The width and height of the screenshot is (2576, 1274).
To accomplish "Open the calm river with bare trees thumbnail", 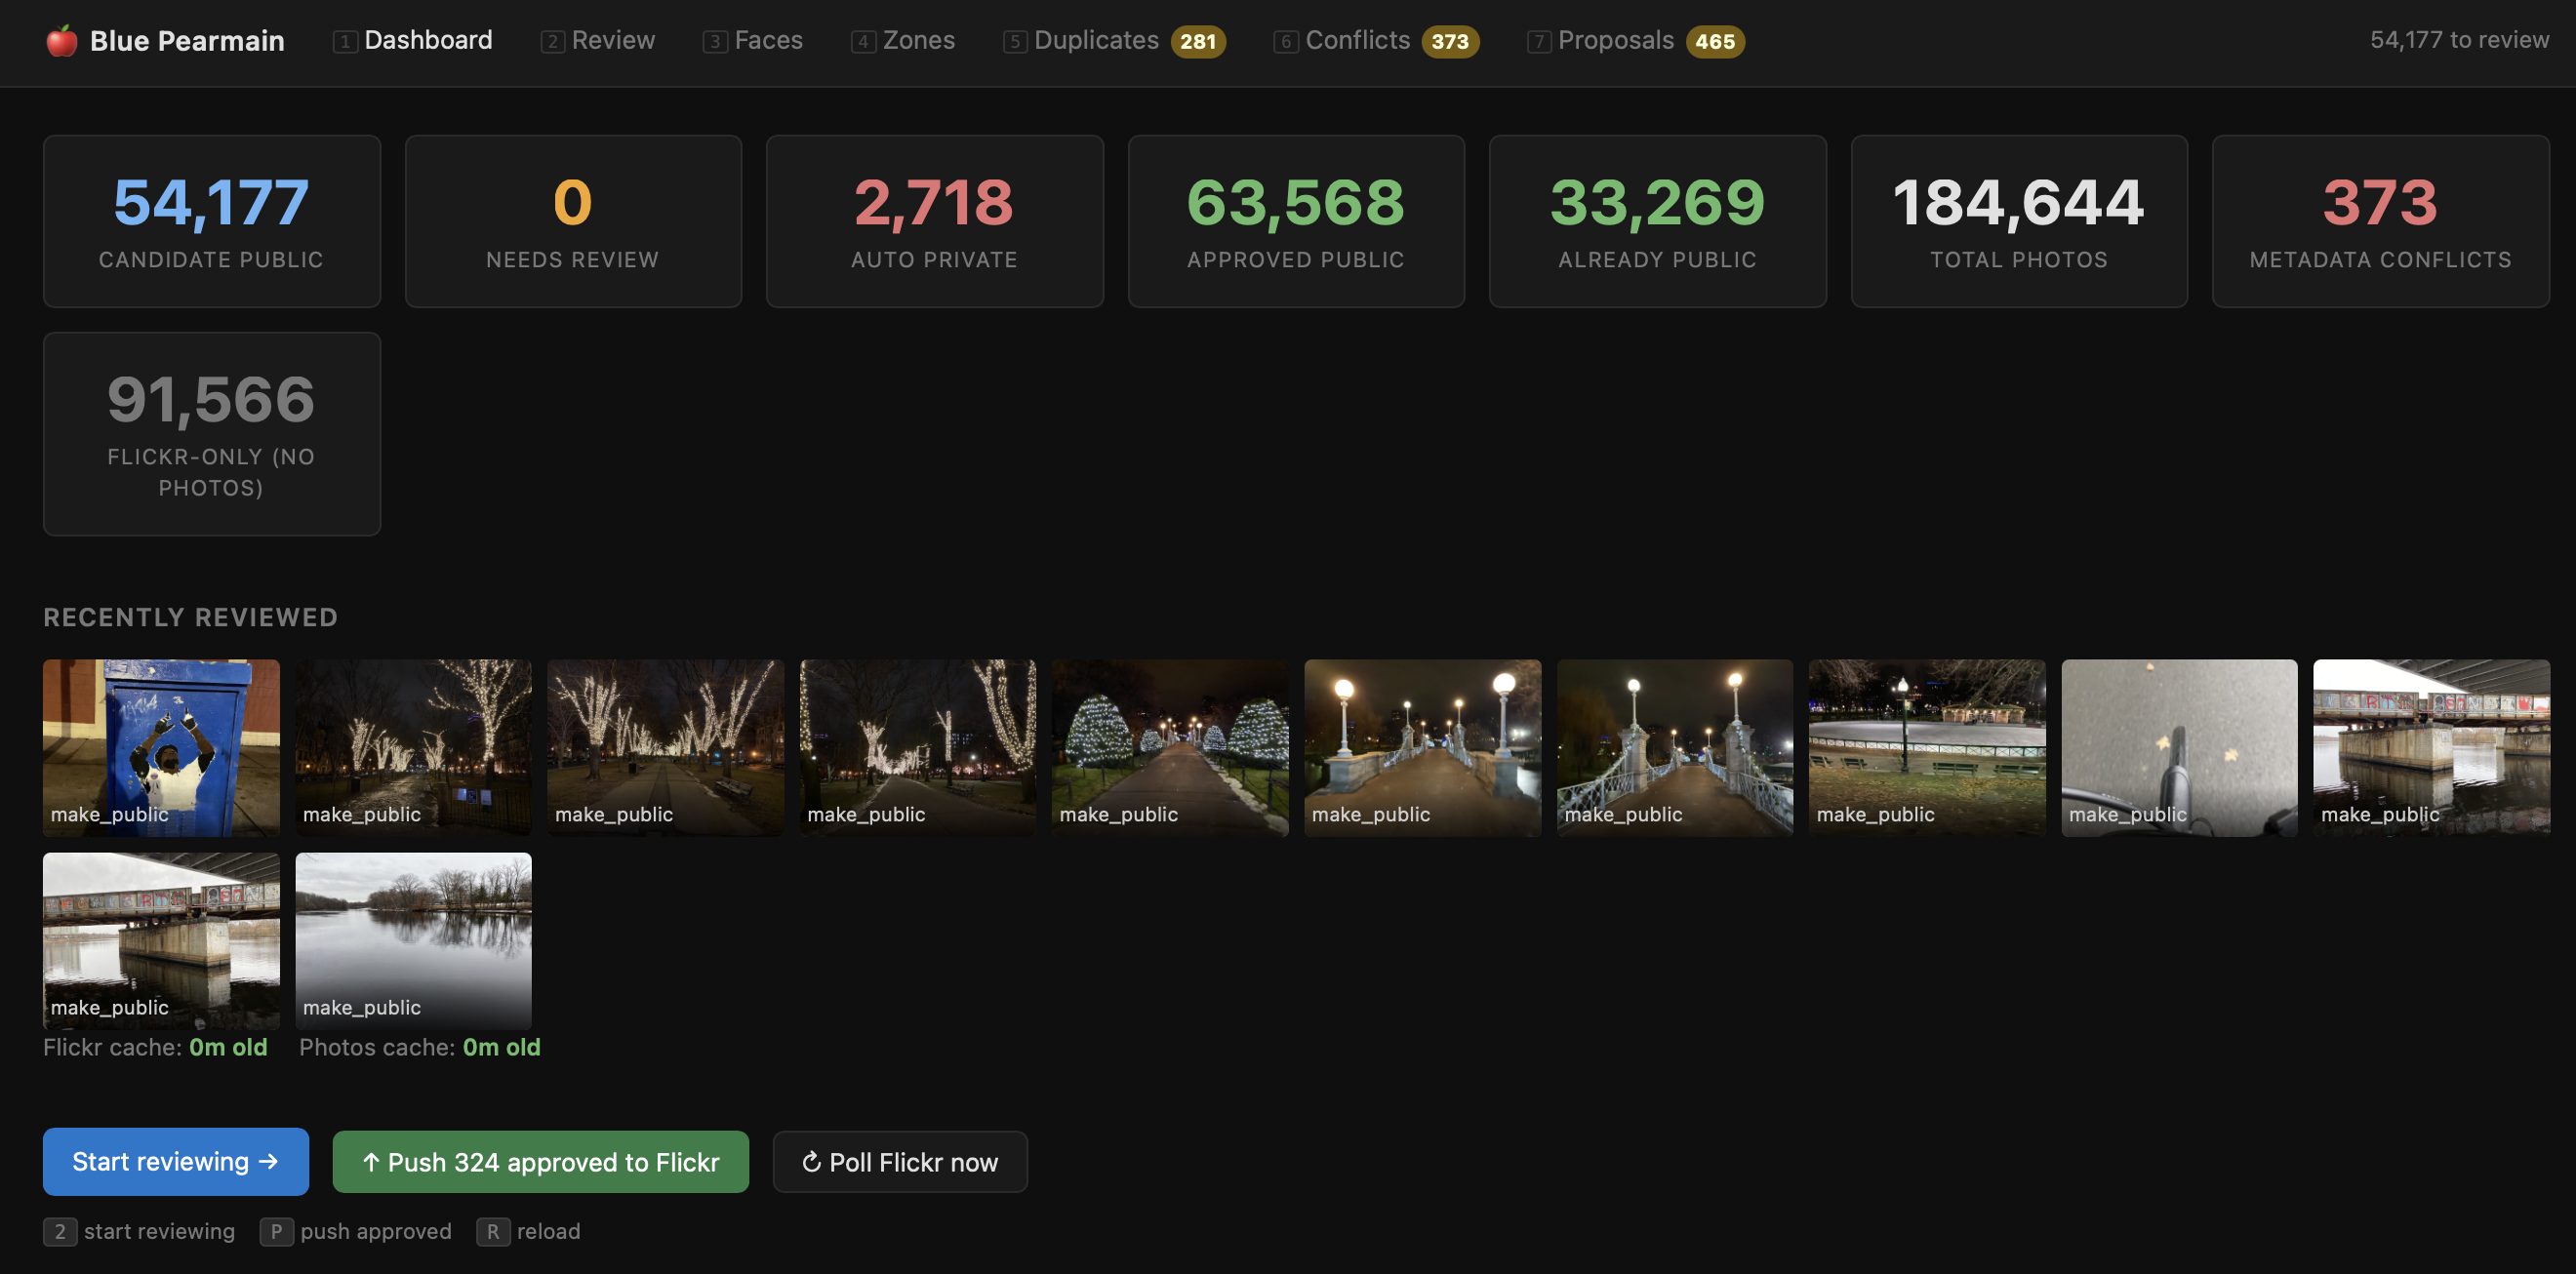I will pyautogui.click(x=413, y=941).
